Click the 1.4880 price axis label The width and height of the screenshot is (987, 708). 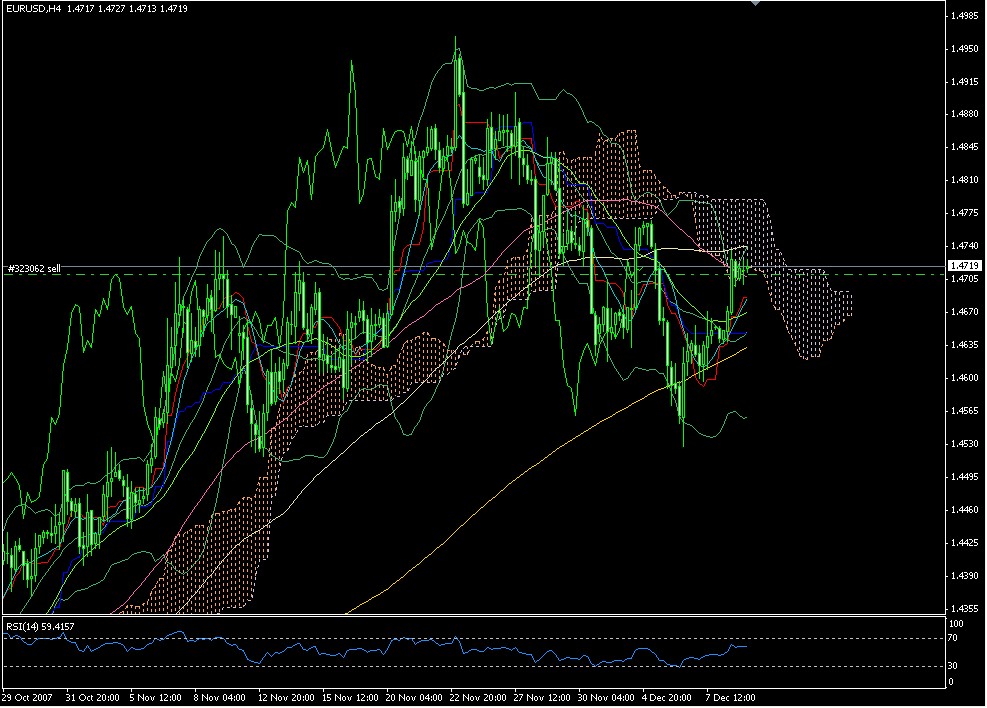(x=965, y=115)
